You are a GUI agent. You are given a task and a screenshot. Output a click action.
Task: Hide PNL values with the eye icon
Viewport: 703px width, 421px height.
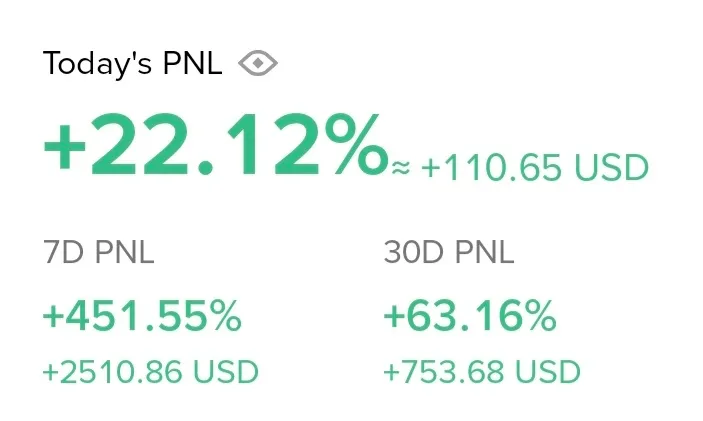click(x=258, y=65)
